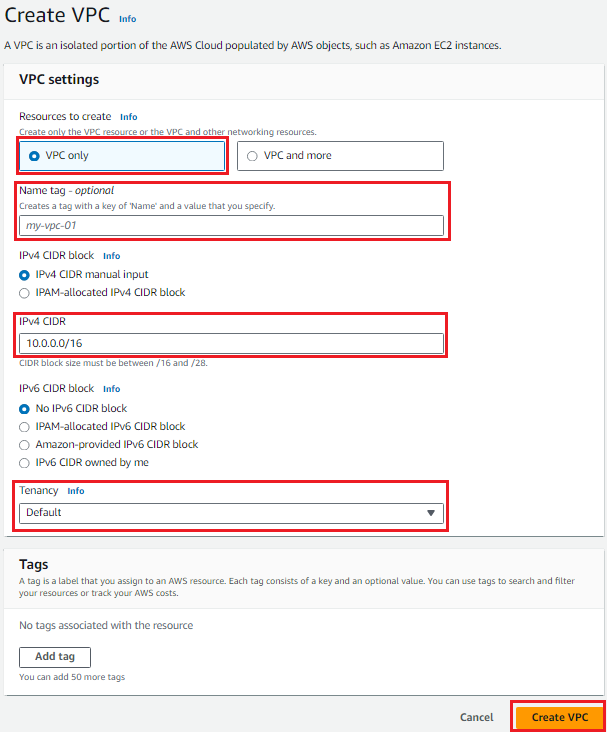The height and width of the screenshot is (732, 607).
Task: Open Info link for Resources to create
Action: pos(128,117)
